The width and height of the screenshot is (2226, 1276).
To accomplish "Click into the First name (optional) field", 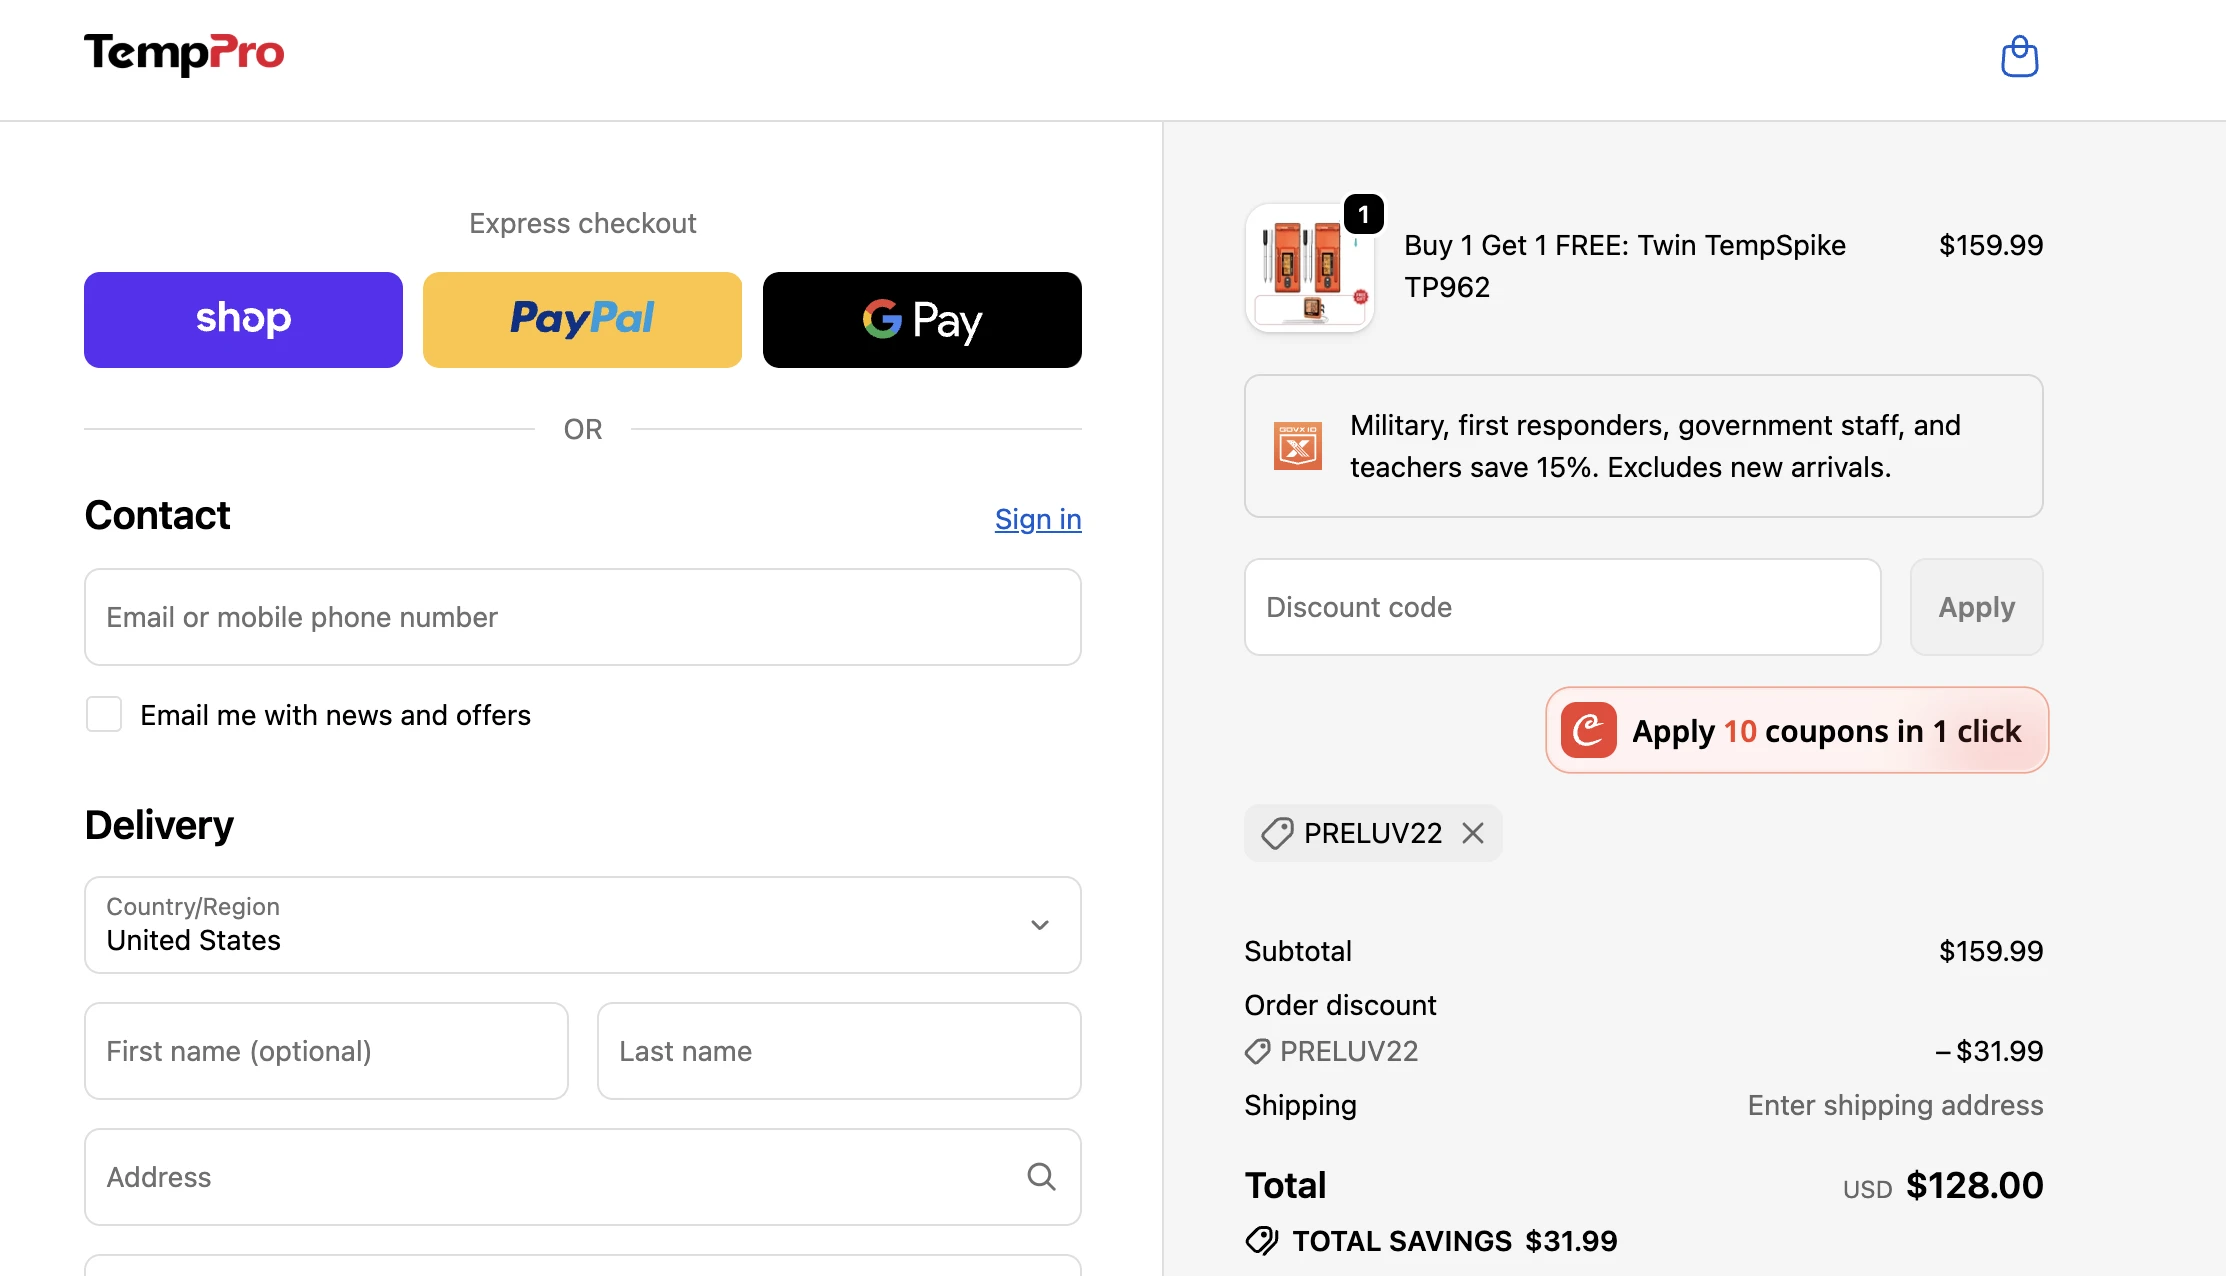I will [326, 1051].
